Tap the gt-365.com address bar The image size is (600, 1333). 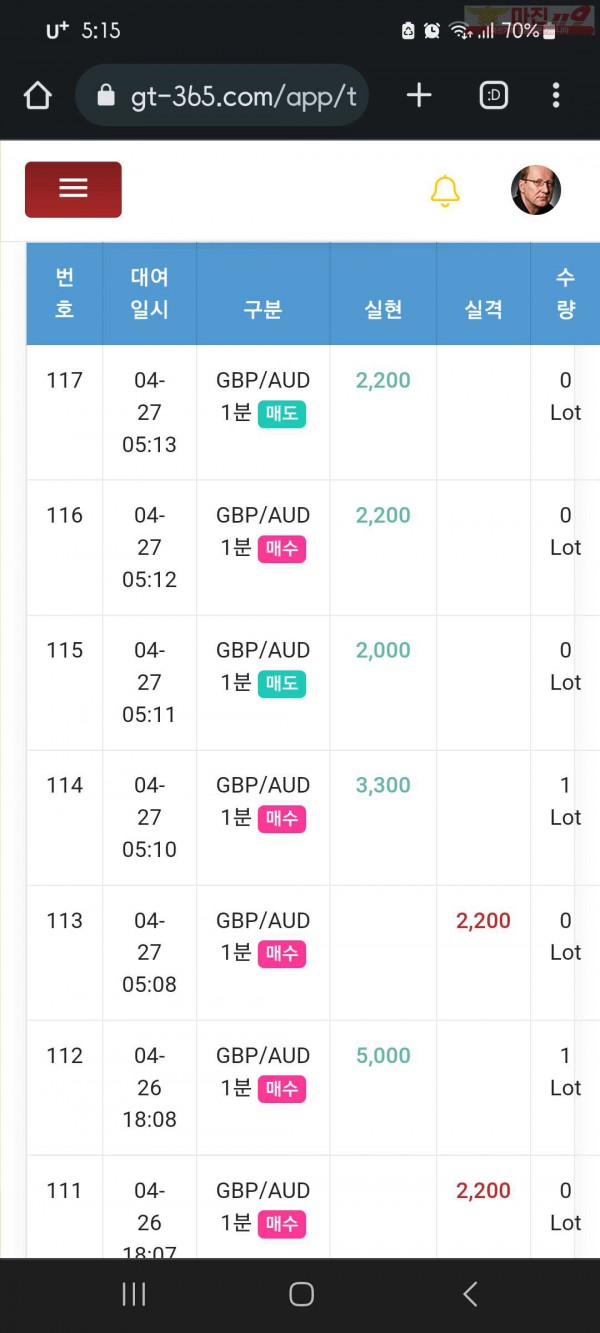click(223, 95)
